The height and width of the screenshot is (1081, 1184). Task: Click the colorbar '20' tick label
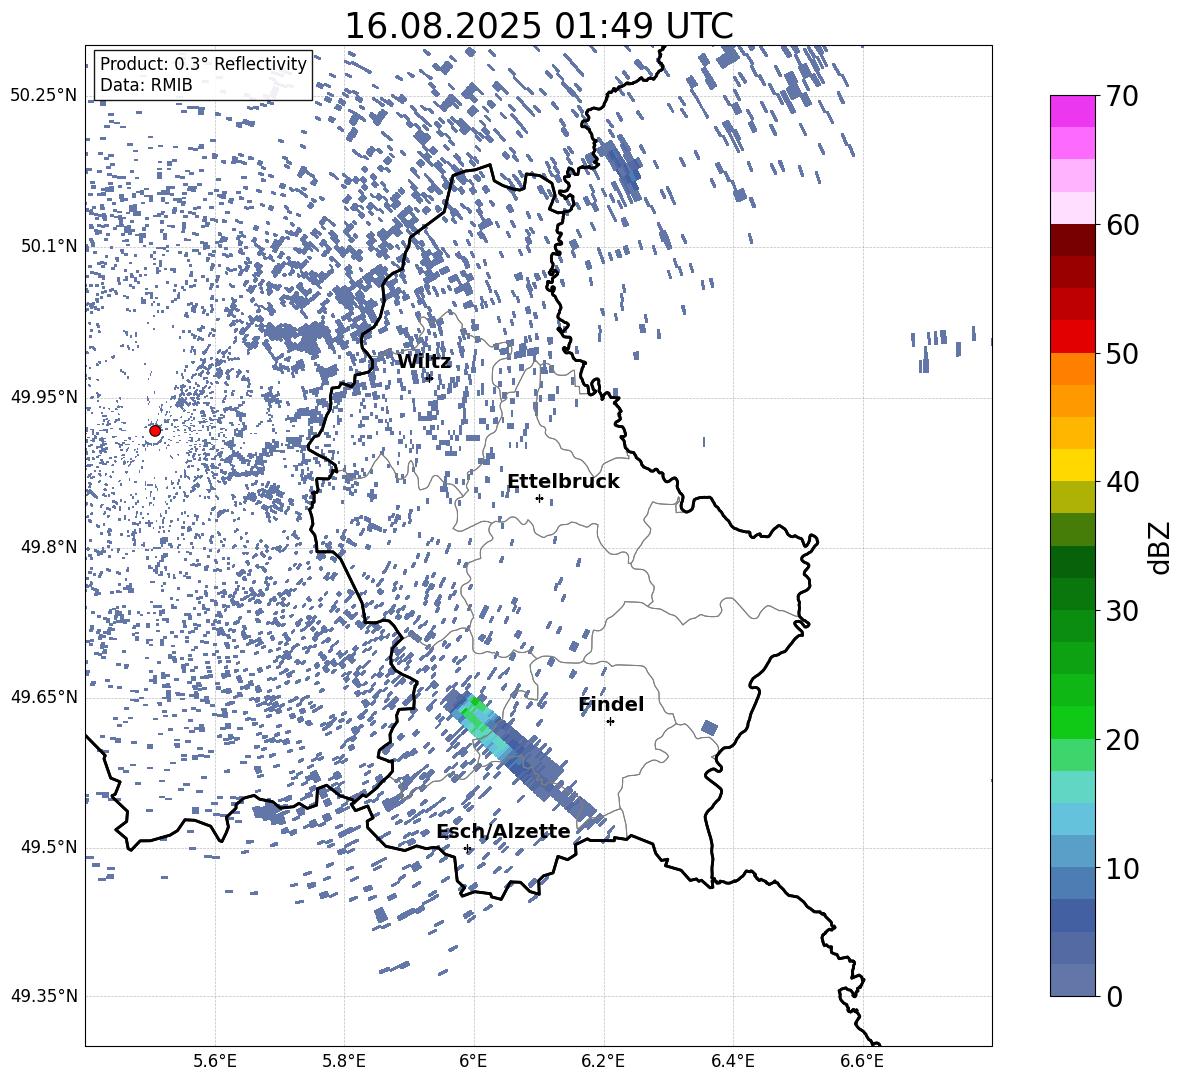(1122, 740)
